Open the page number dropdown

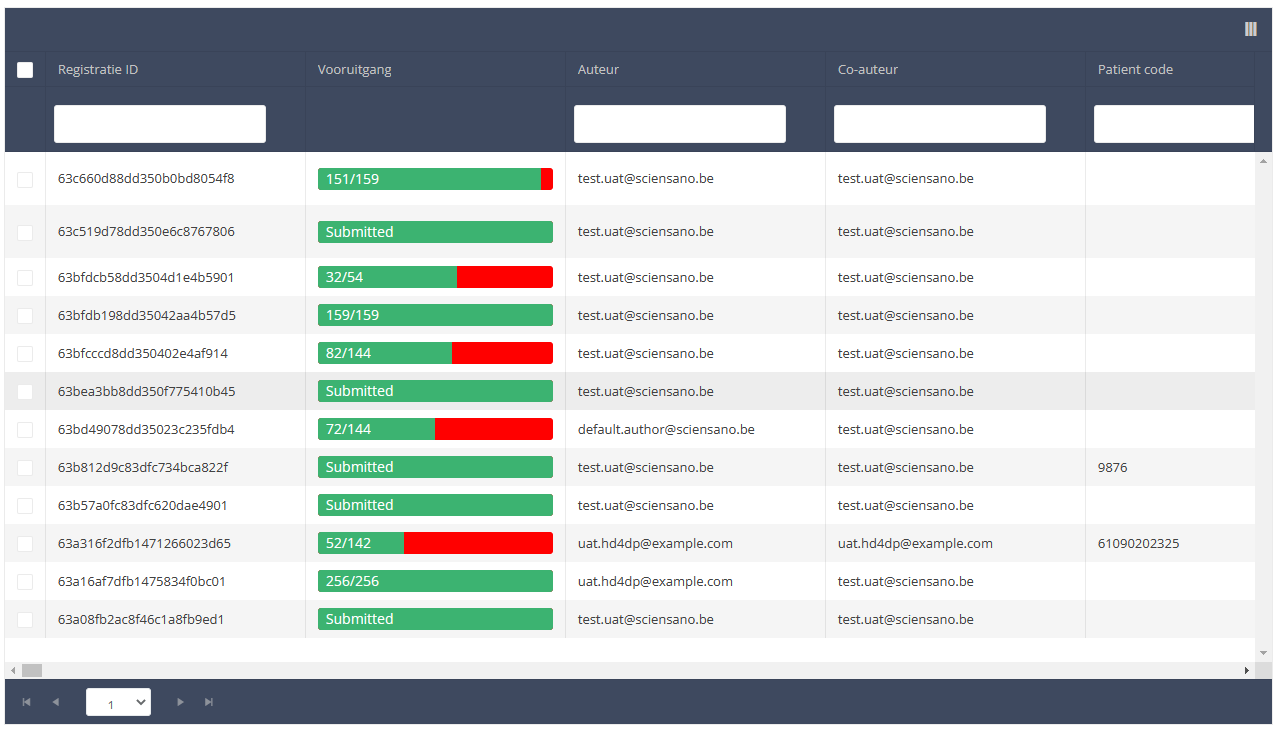[118, 702]
